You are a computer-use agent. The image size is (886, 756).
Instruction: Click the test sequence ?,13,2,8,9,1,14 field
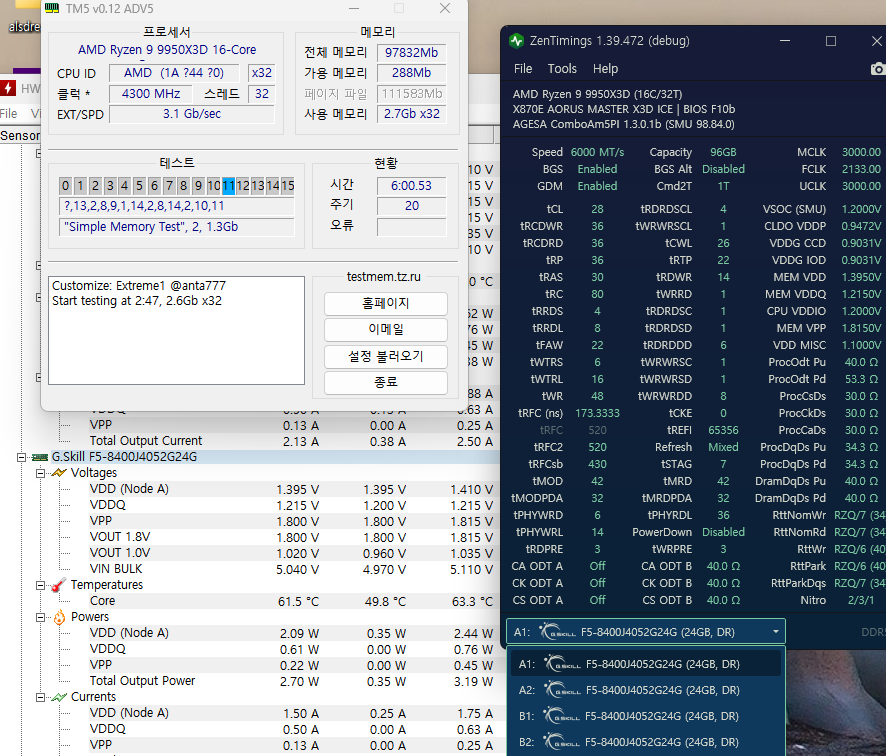point(176,206)
